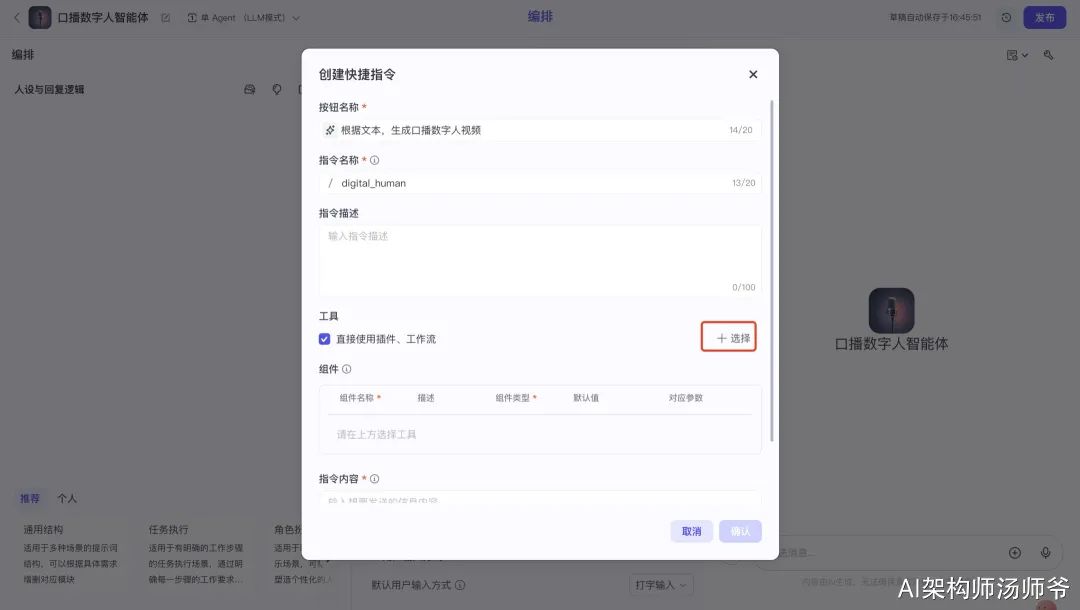Switch to the 个人 prompt tab
This screenshot has width=1080, height=610.
click(67, 498)
